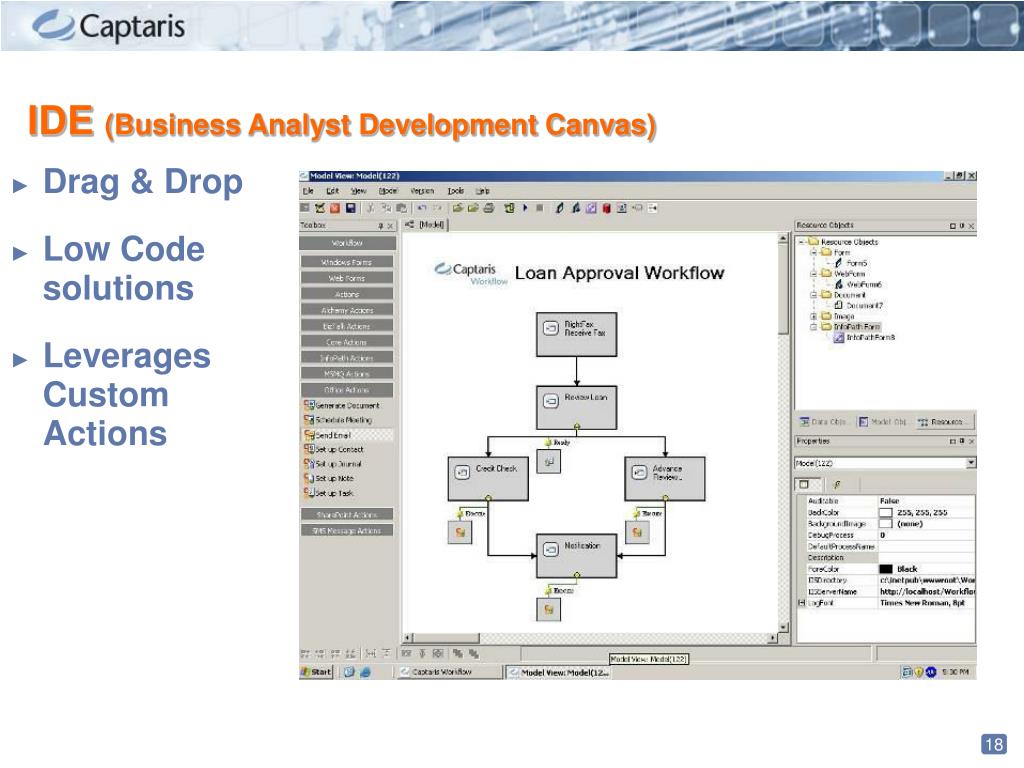
Task: Expand the LogFont property row
Action: pyautogui.click(x=801, y=603)
